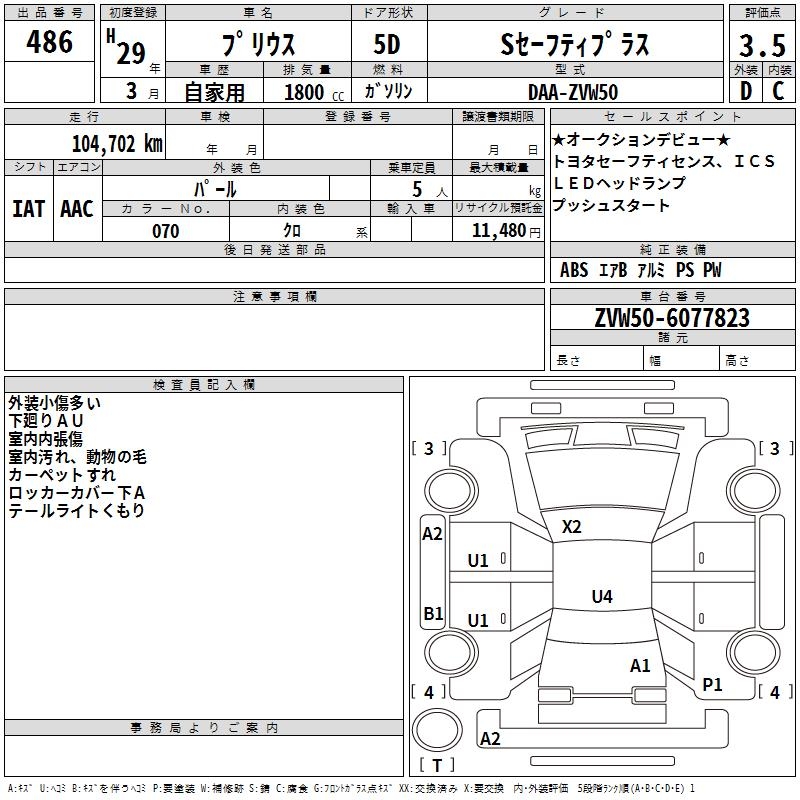Click the B1 mark on the car diagram
This screenshot has width=800, height=800.
(x=433, y=613)
